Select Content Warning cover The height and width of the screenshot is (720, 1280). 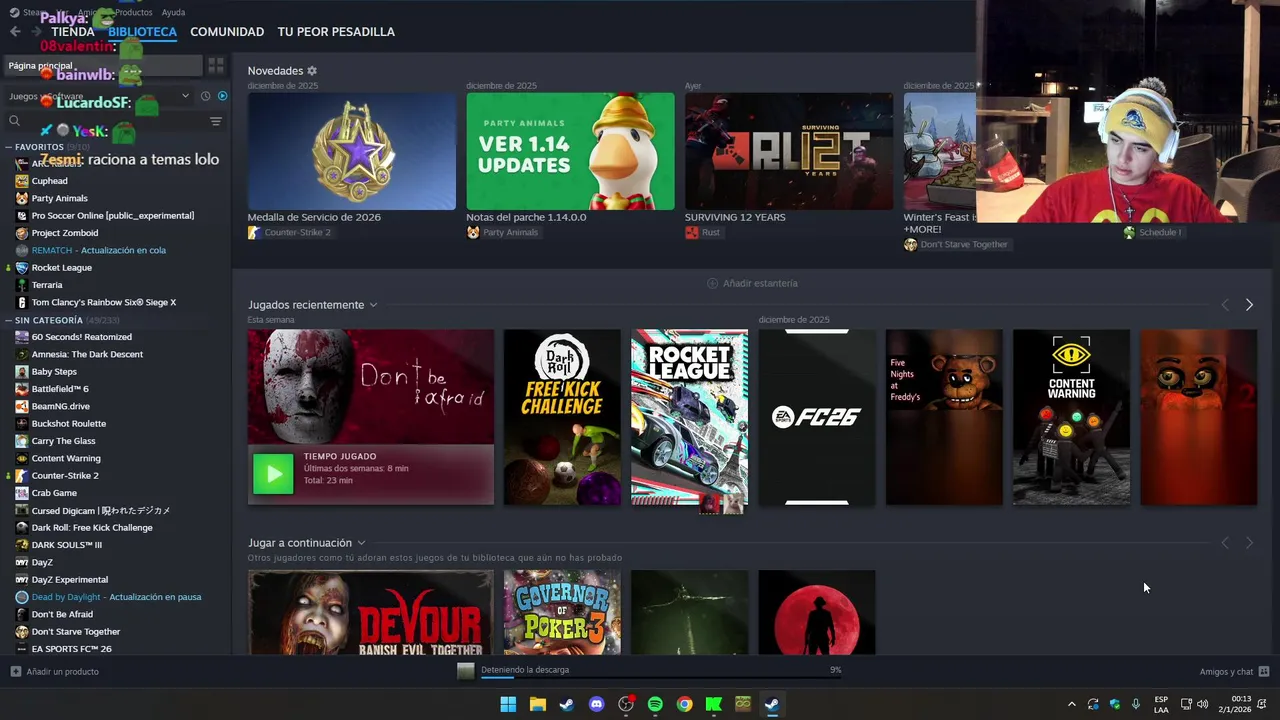(x=1071, y=417)
